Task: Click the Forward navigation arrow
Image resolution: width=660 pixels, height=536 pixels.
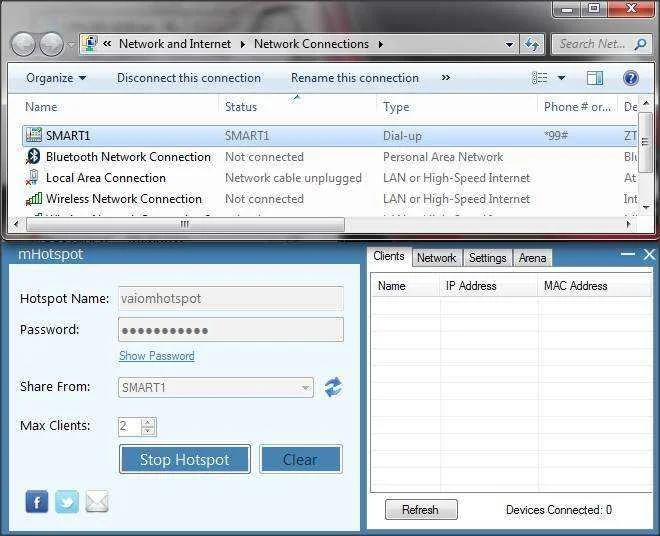Action: tap(51, 44)
